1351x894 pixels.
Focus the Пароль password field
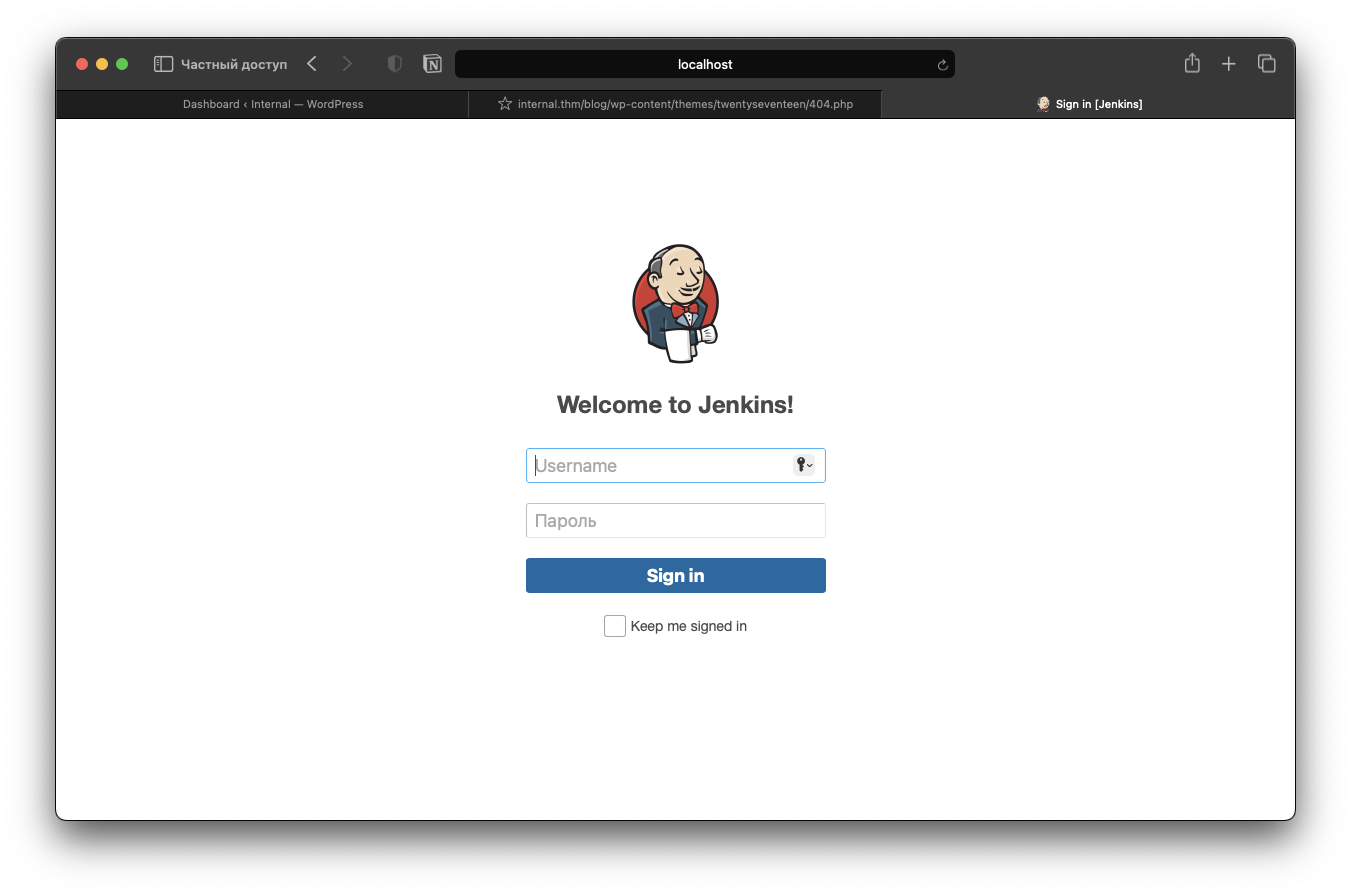(x=675, y=521)
